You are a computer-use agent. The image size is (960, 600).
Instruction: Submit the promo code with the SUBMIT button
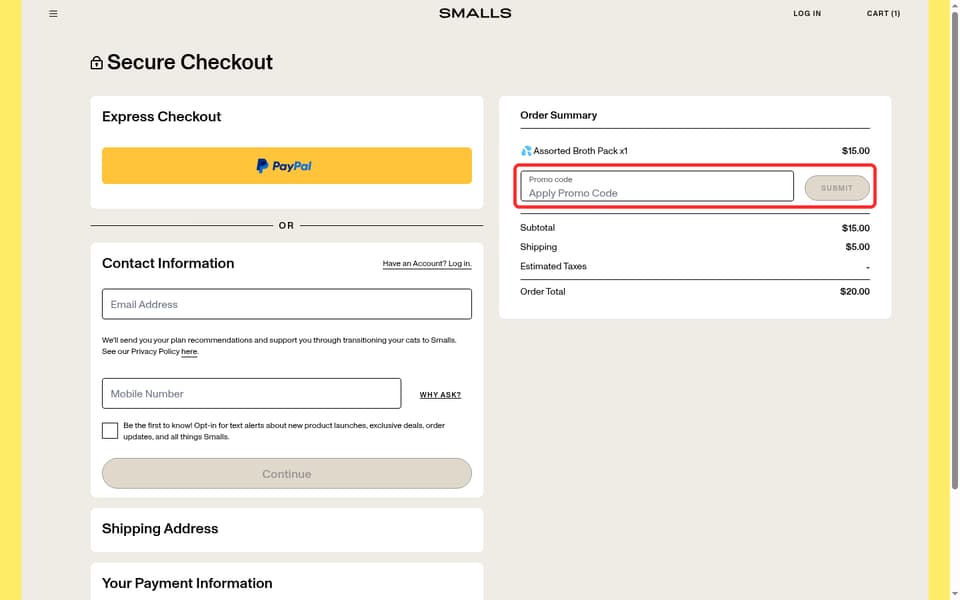pyautogui.click(x=837, y=188)
